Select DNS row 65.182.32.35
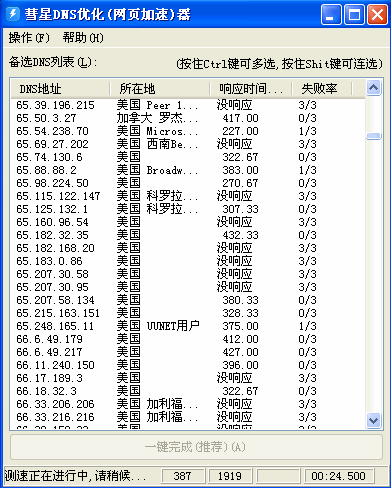This screenshot has height=488, width=391. 188,235
